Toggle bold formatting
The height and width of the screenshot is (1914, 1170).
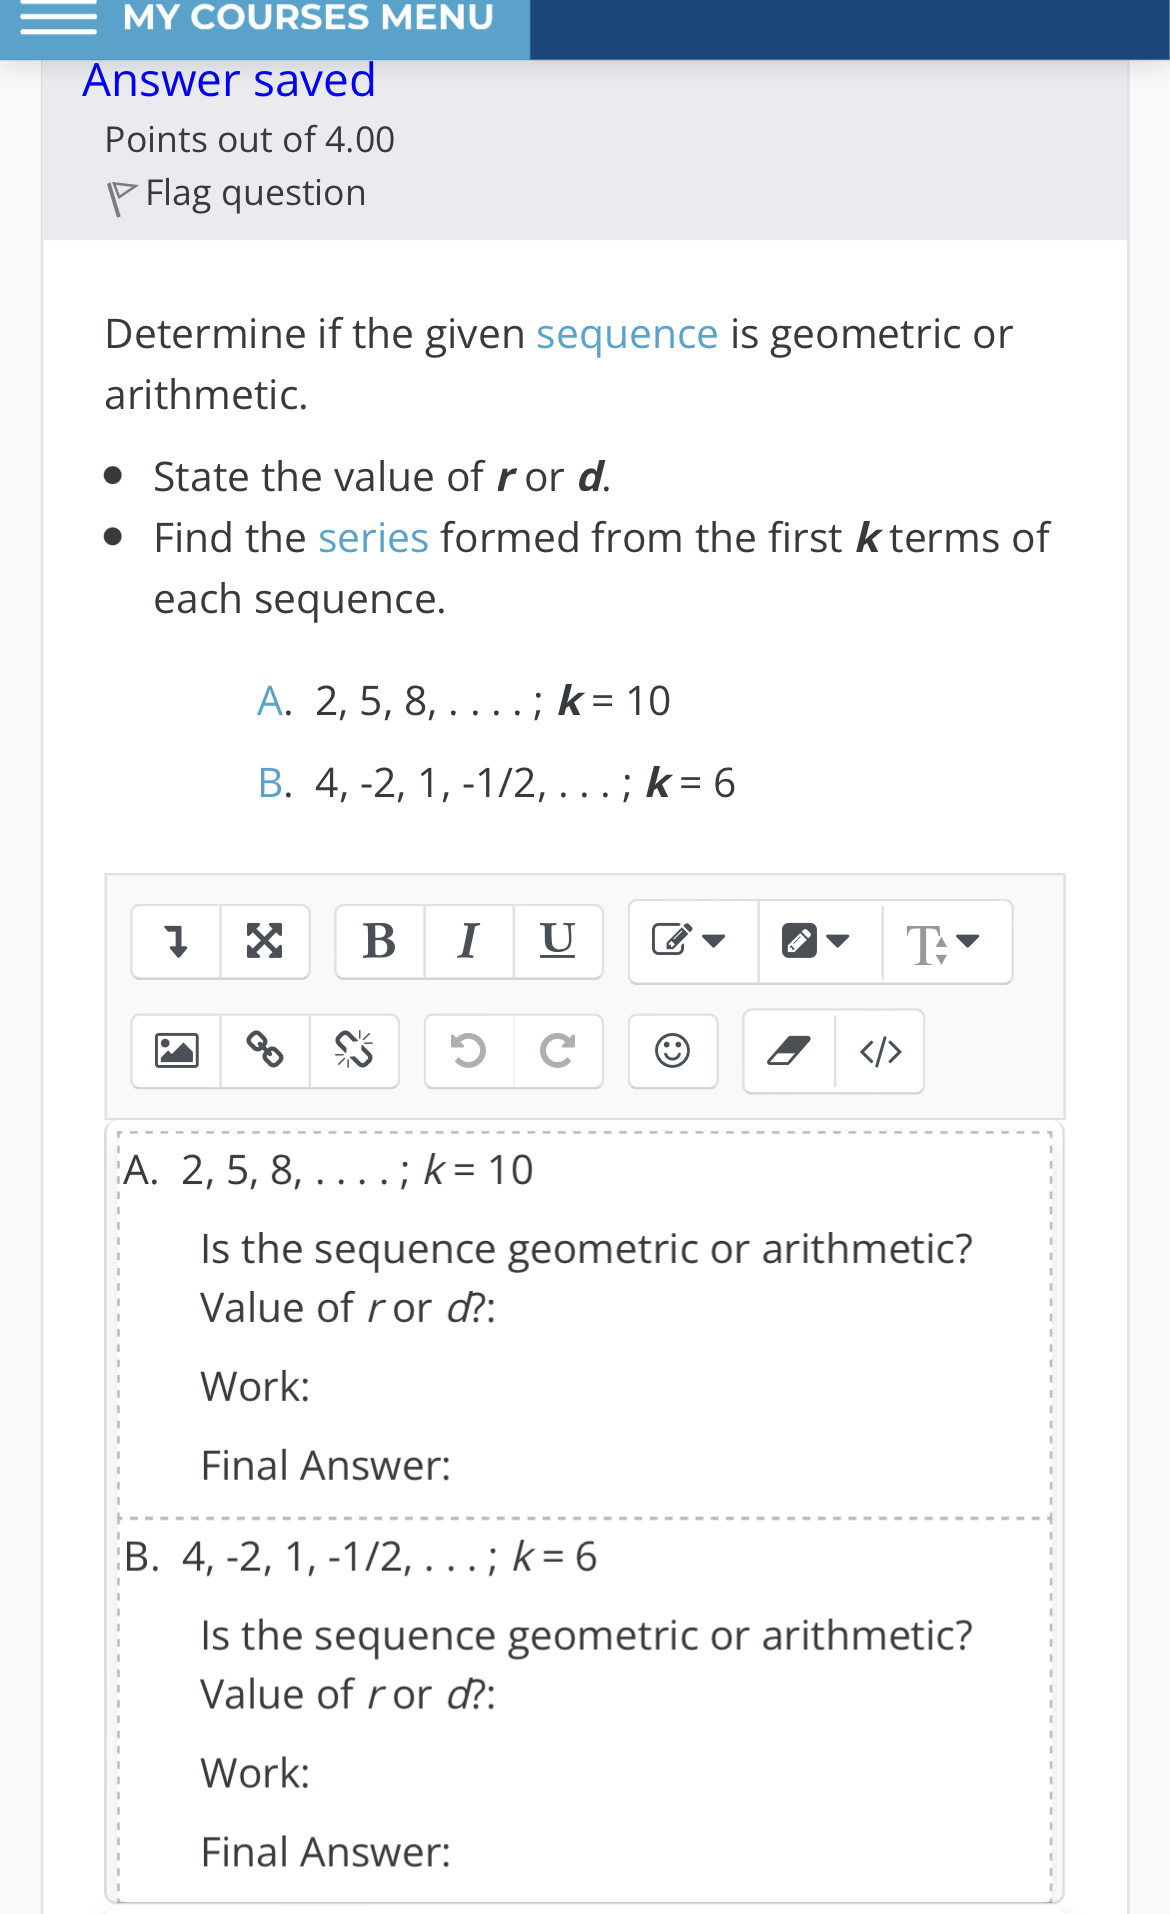(377, 940)
